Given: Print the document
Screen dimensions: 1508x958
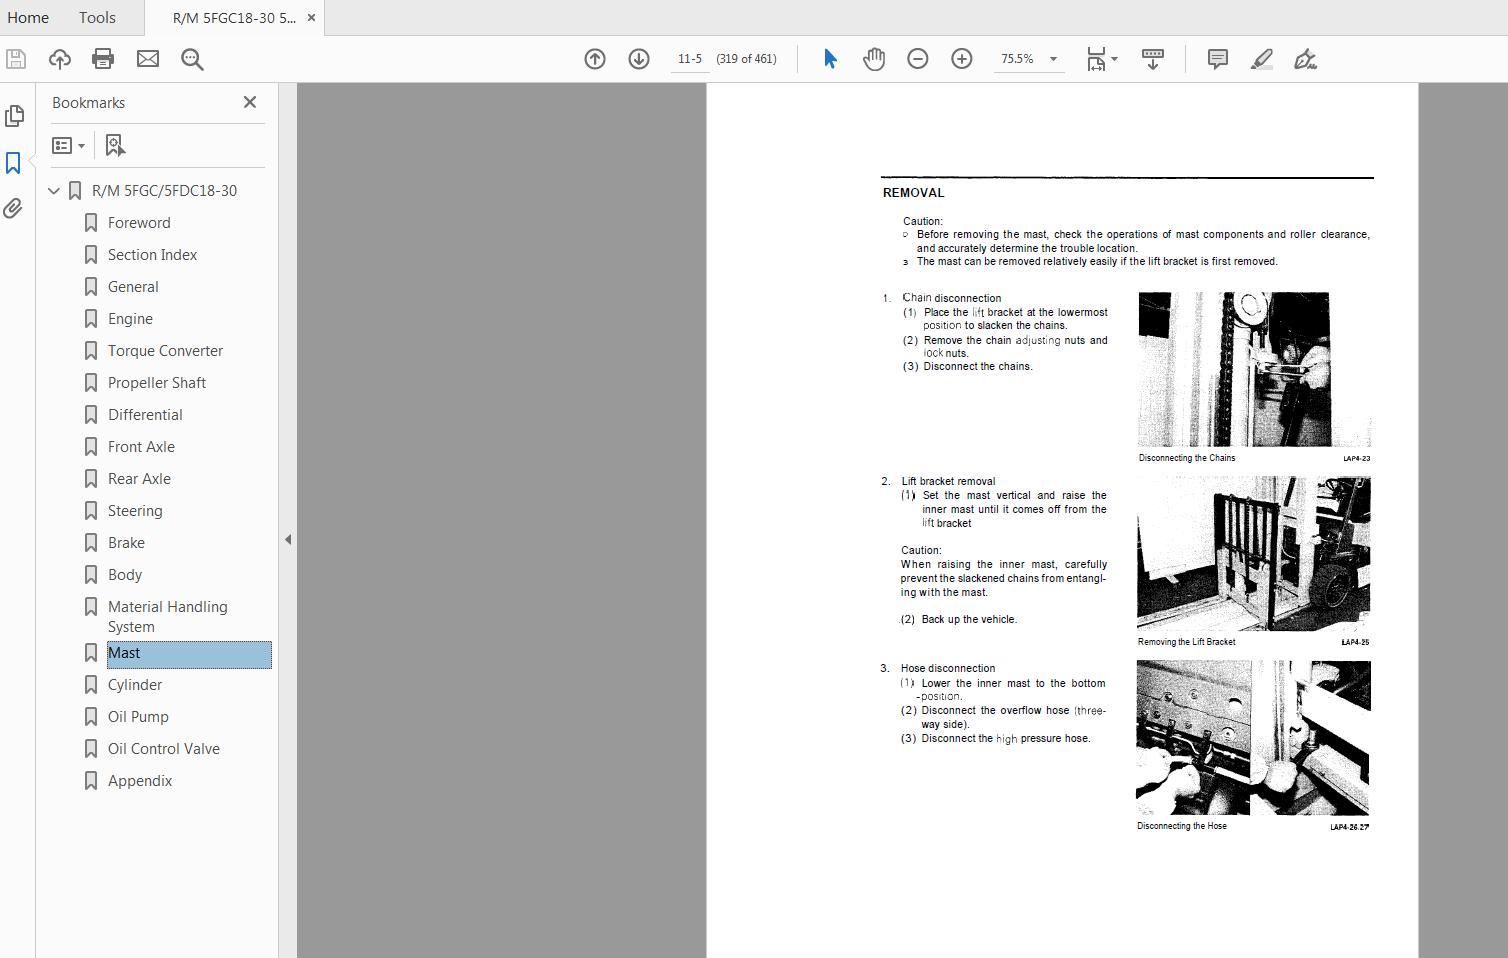Looking at the screenshot, I should [103, 59].
